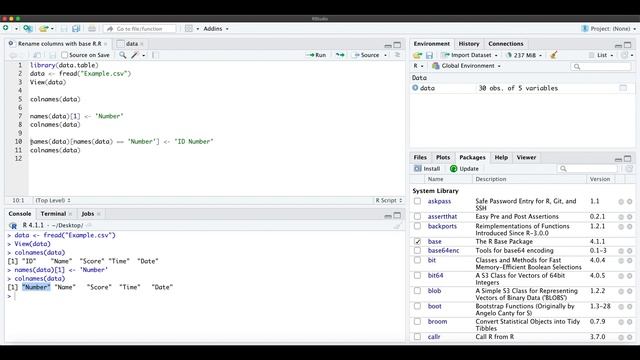The height and width of the screenshot is (360, 640).
Task: Remove the askpass package
Action: click(x=629, y=201)
